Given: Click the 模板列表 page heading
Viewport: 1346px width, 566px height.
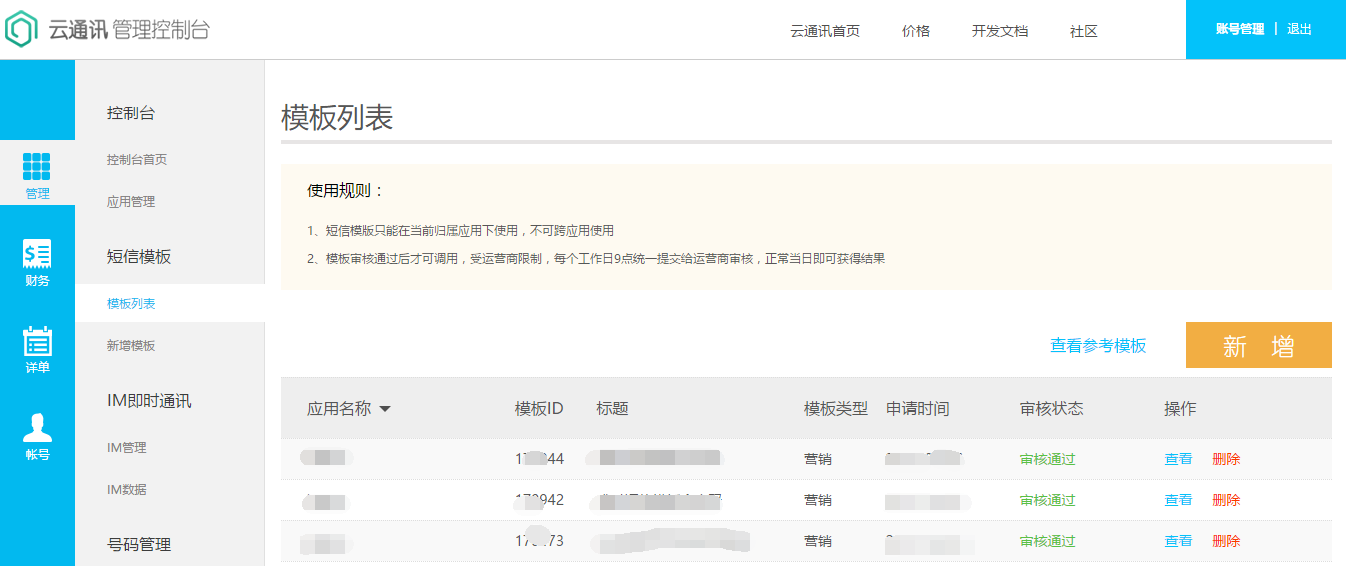Looking at the screenshot, I should [x=338, y=117].
